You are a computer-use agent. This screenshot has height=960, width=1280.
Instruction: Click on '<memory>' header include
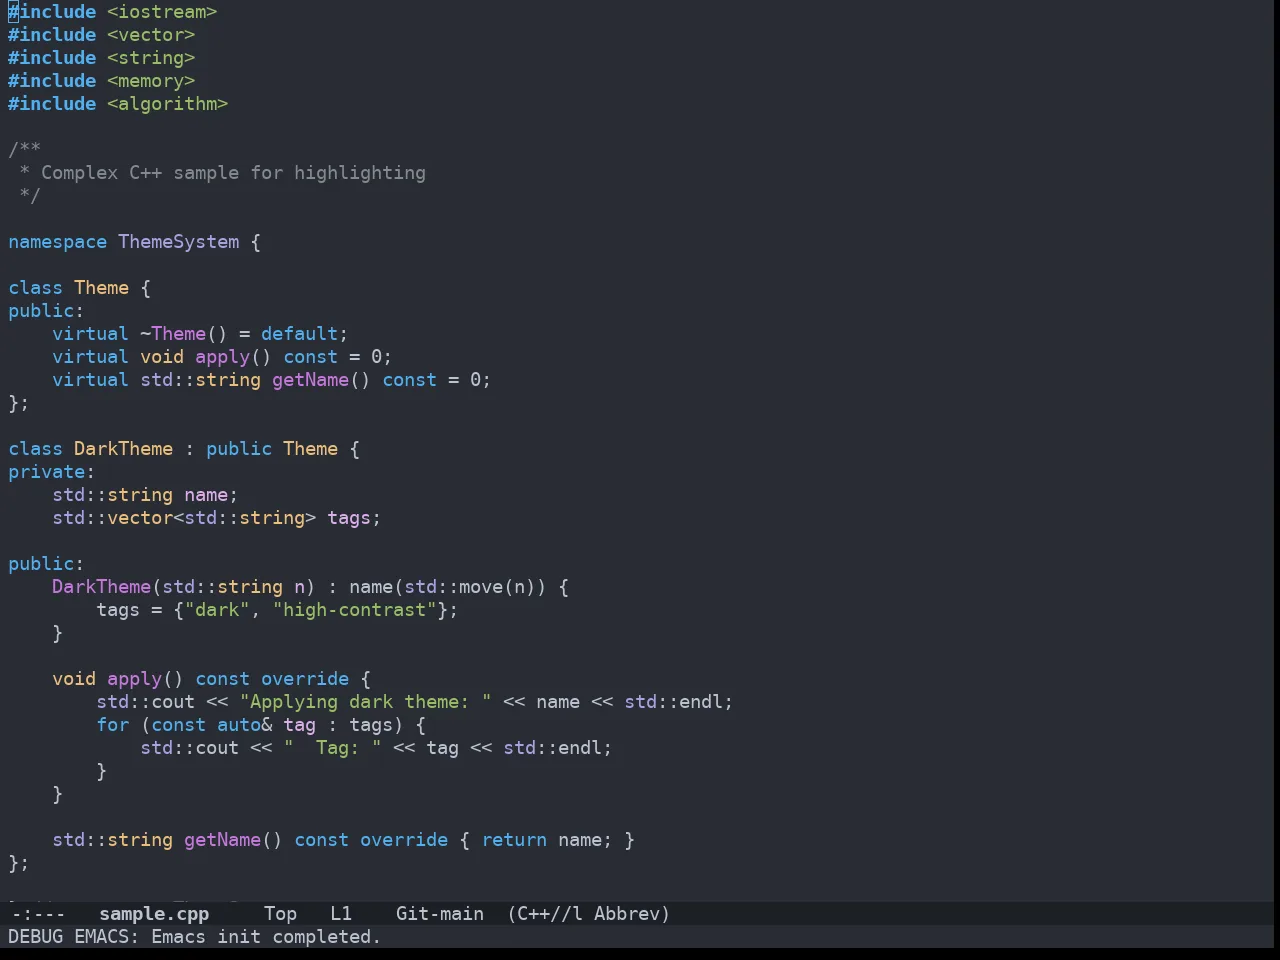(x=151, y=81)
